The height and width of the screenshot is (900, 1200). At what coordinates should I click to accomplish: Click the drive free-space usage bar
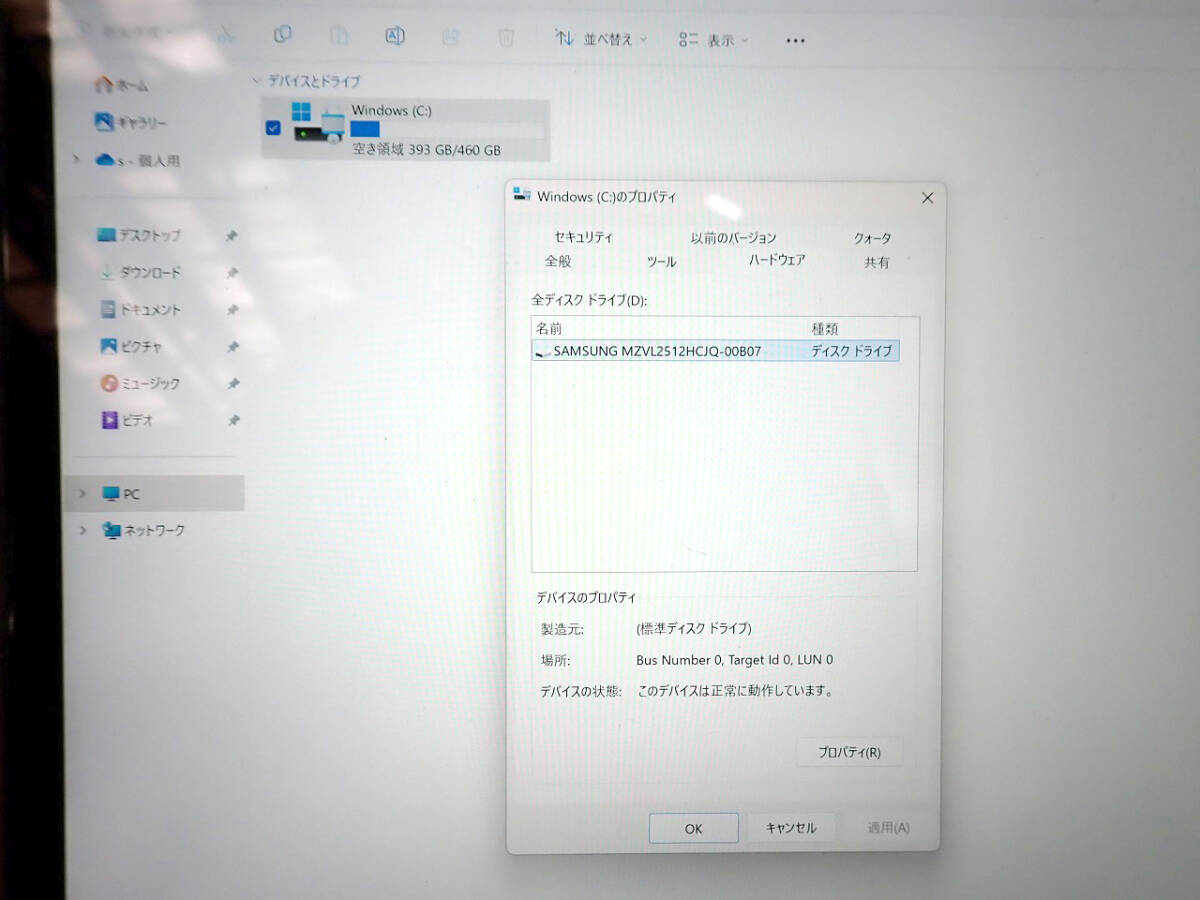[448, 130]
